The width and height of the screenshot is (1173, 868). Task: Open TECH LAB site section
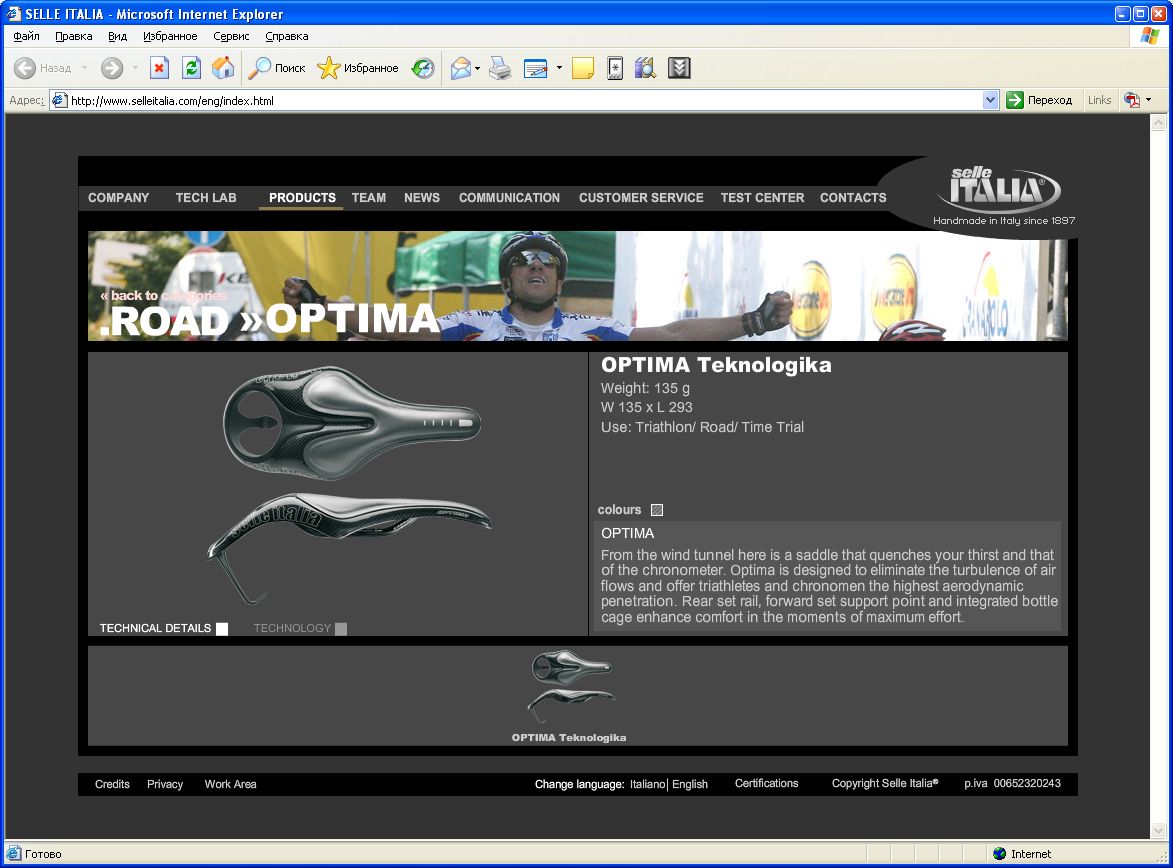tap(206, 198)
